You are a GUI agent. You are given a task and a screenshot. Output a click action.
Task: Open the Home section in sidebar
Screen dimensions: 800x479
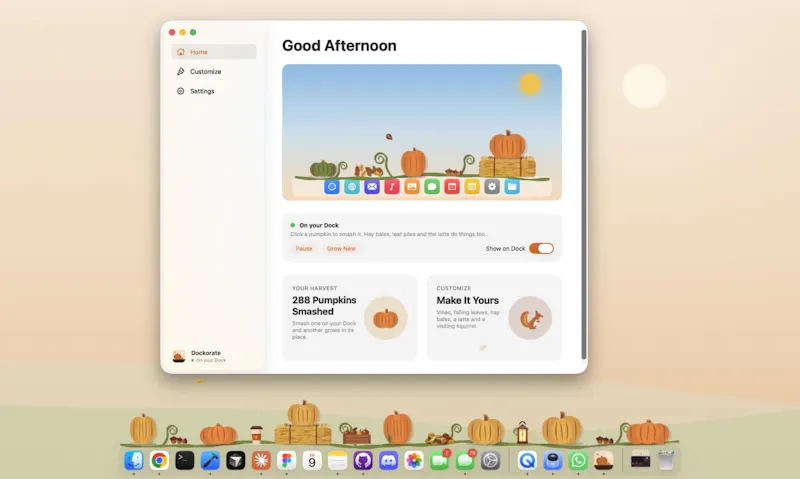point(214,52)
